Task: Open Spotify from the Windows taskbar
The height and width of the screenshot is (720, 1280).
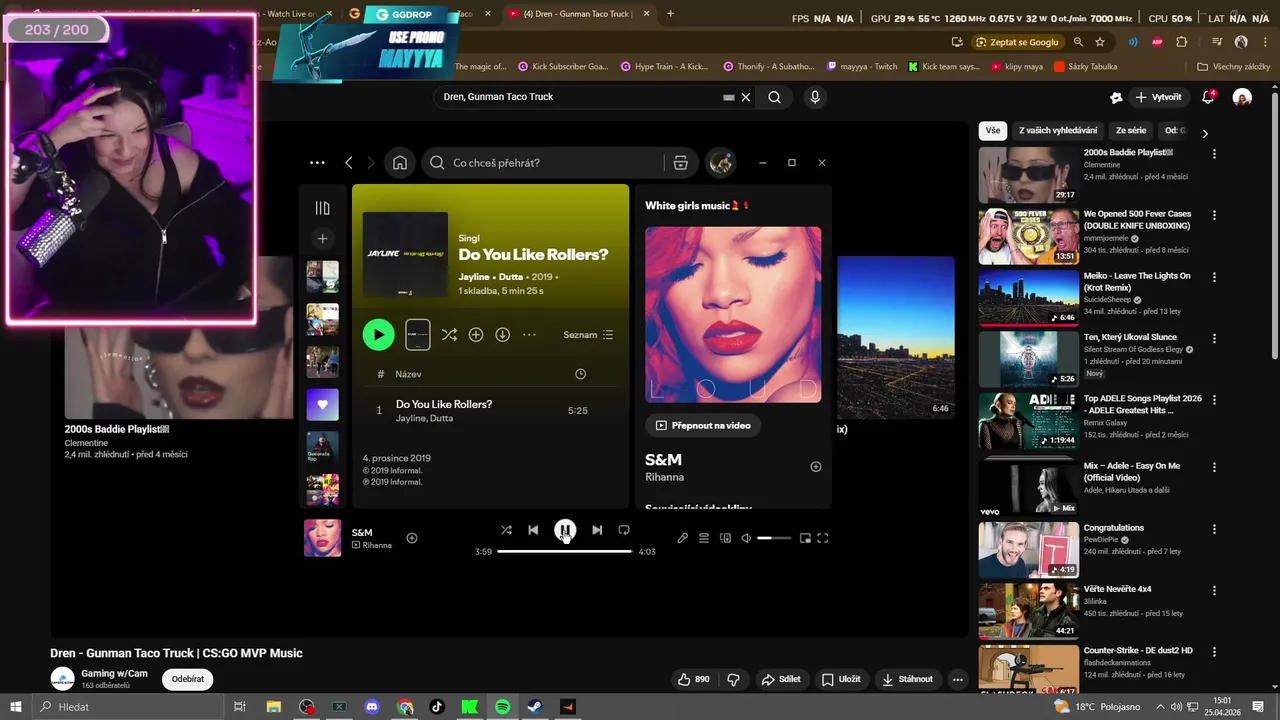Action: (x=503, y=707)
